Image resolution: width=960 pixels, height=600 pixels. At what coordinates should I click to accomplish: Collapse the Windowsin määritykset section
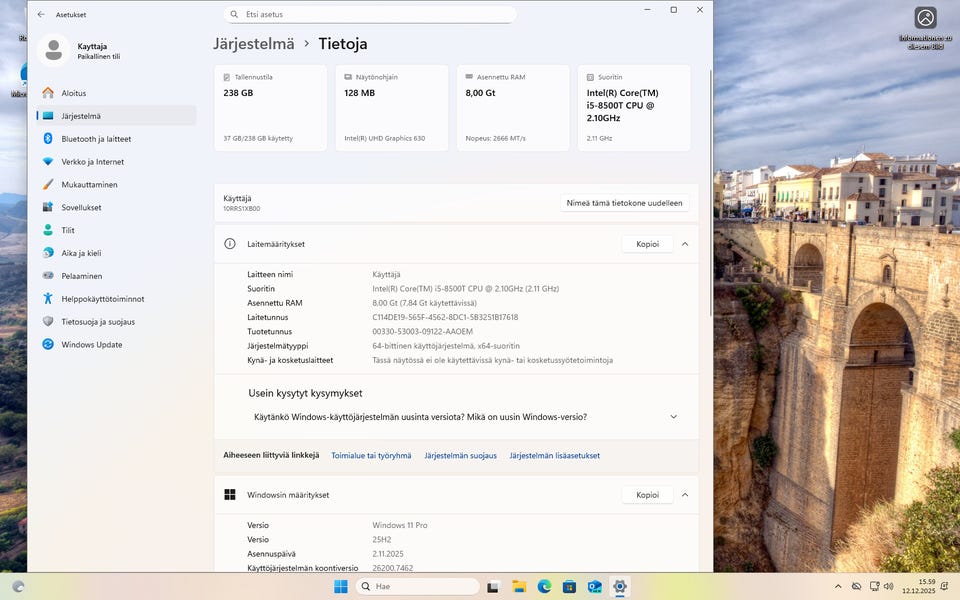click(x=685, y=495)
